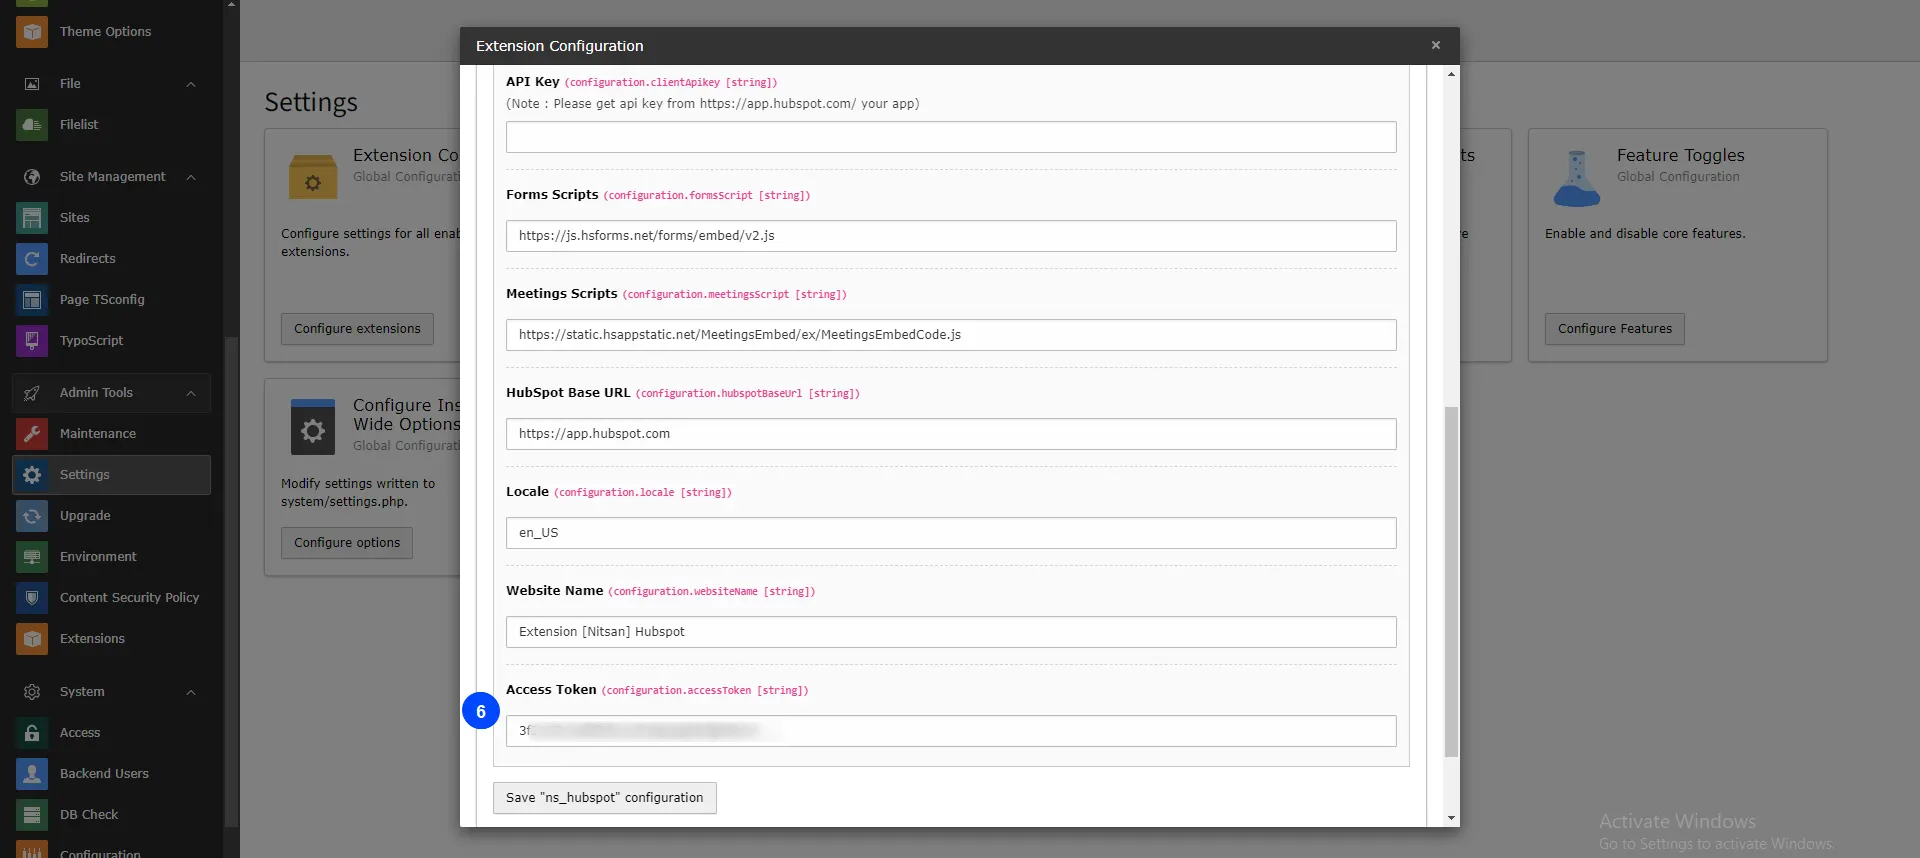Click the Configure options button

(x=347, y=543)
